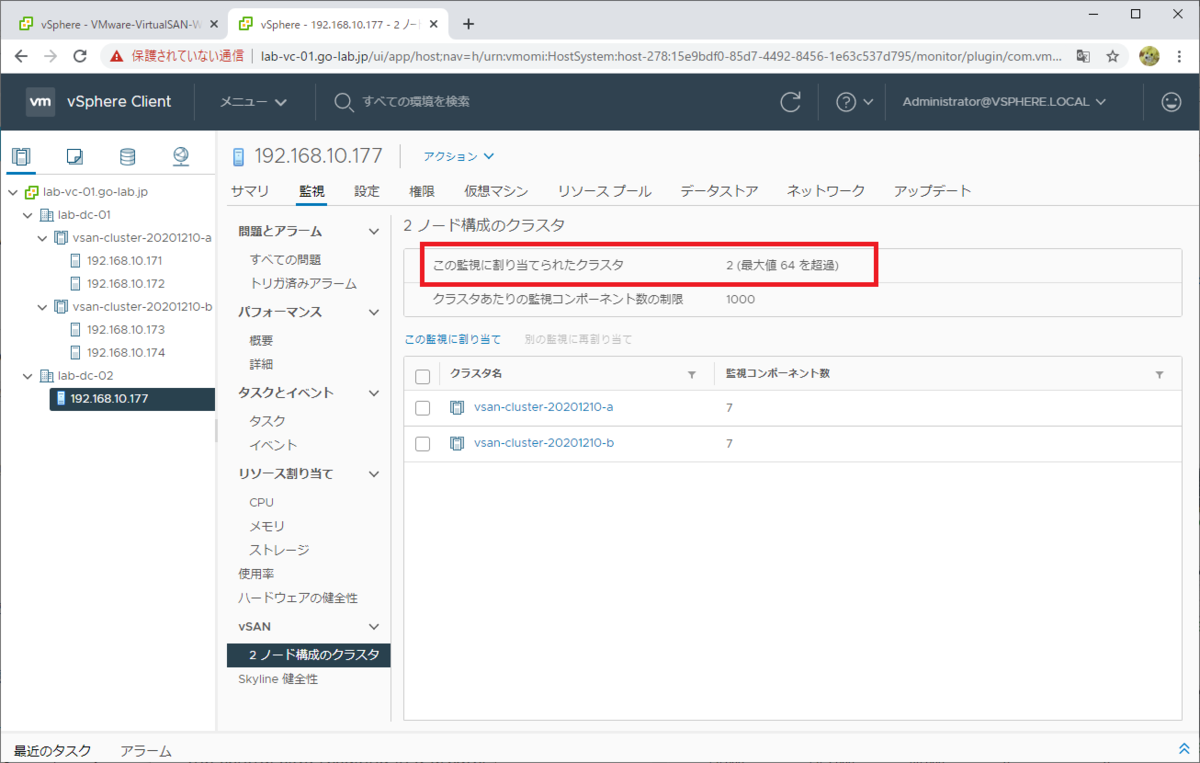Collapse the lab-vc-01.go-lab.jp tree node

pos(13,192)
